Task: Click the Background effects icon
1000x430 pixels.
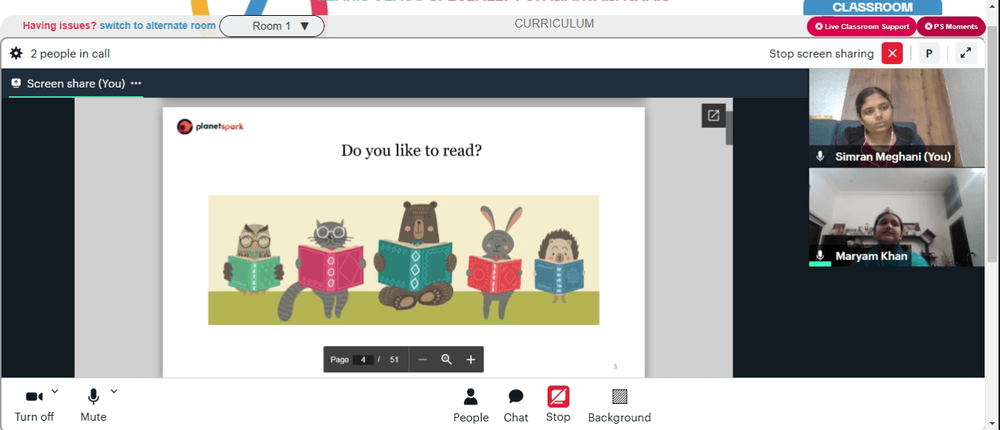Action: tap(619, 406)
